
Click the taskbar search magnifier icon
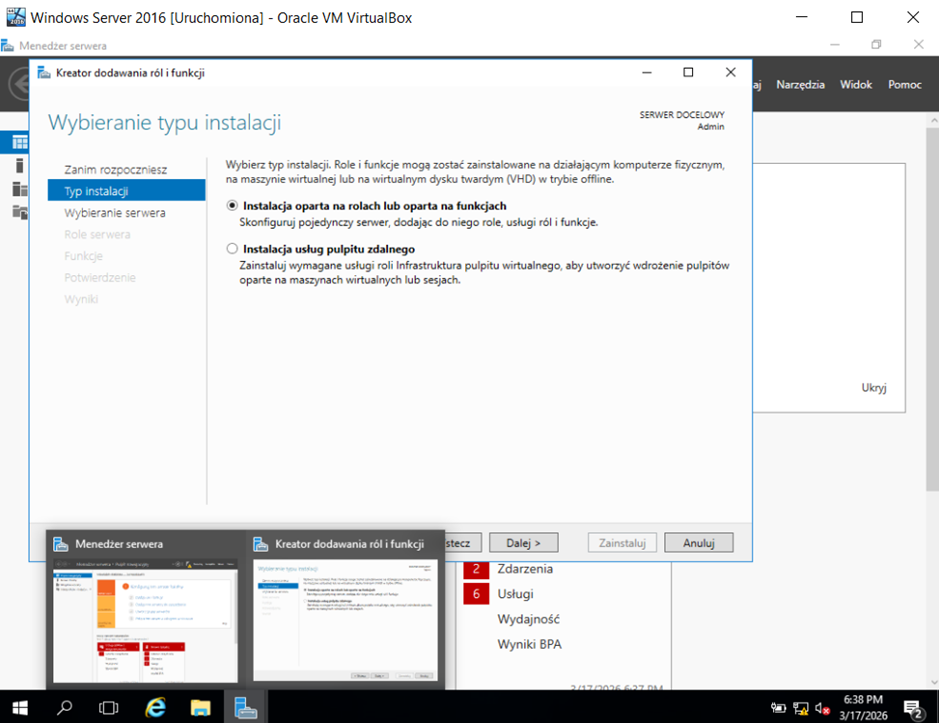[x=65, y=707]
